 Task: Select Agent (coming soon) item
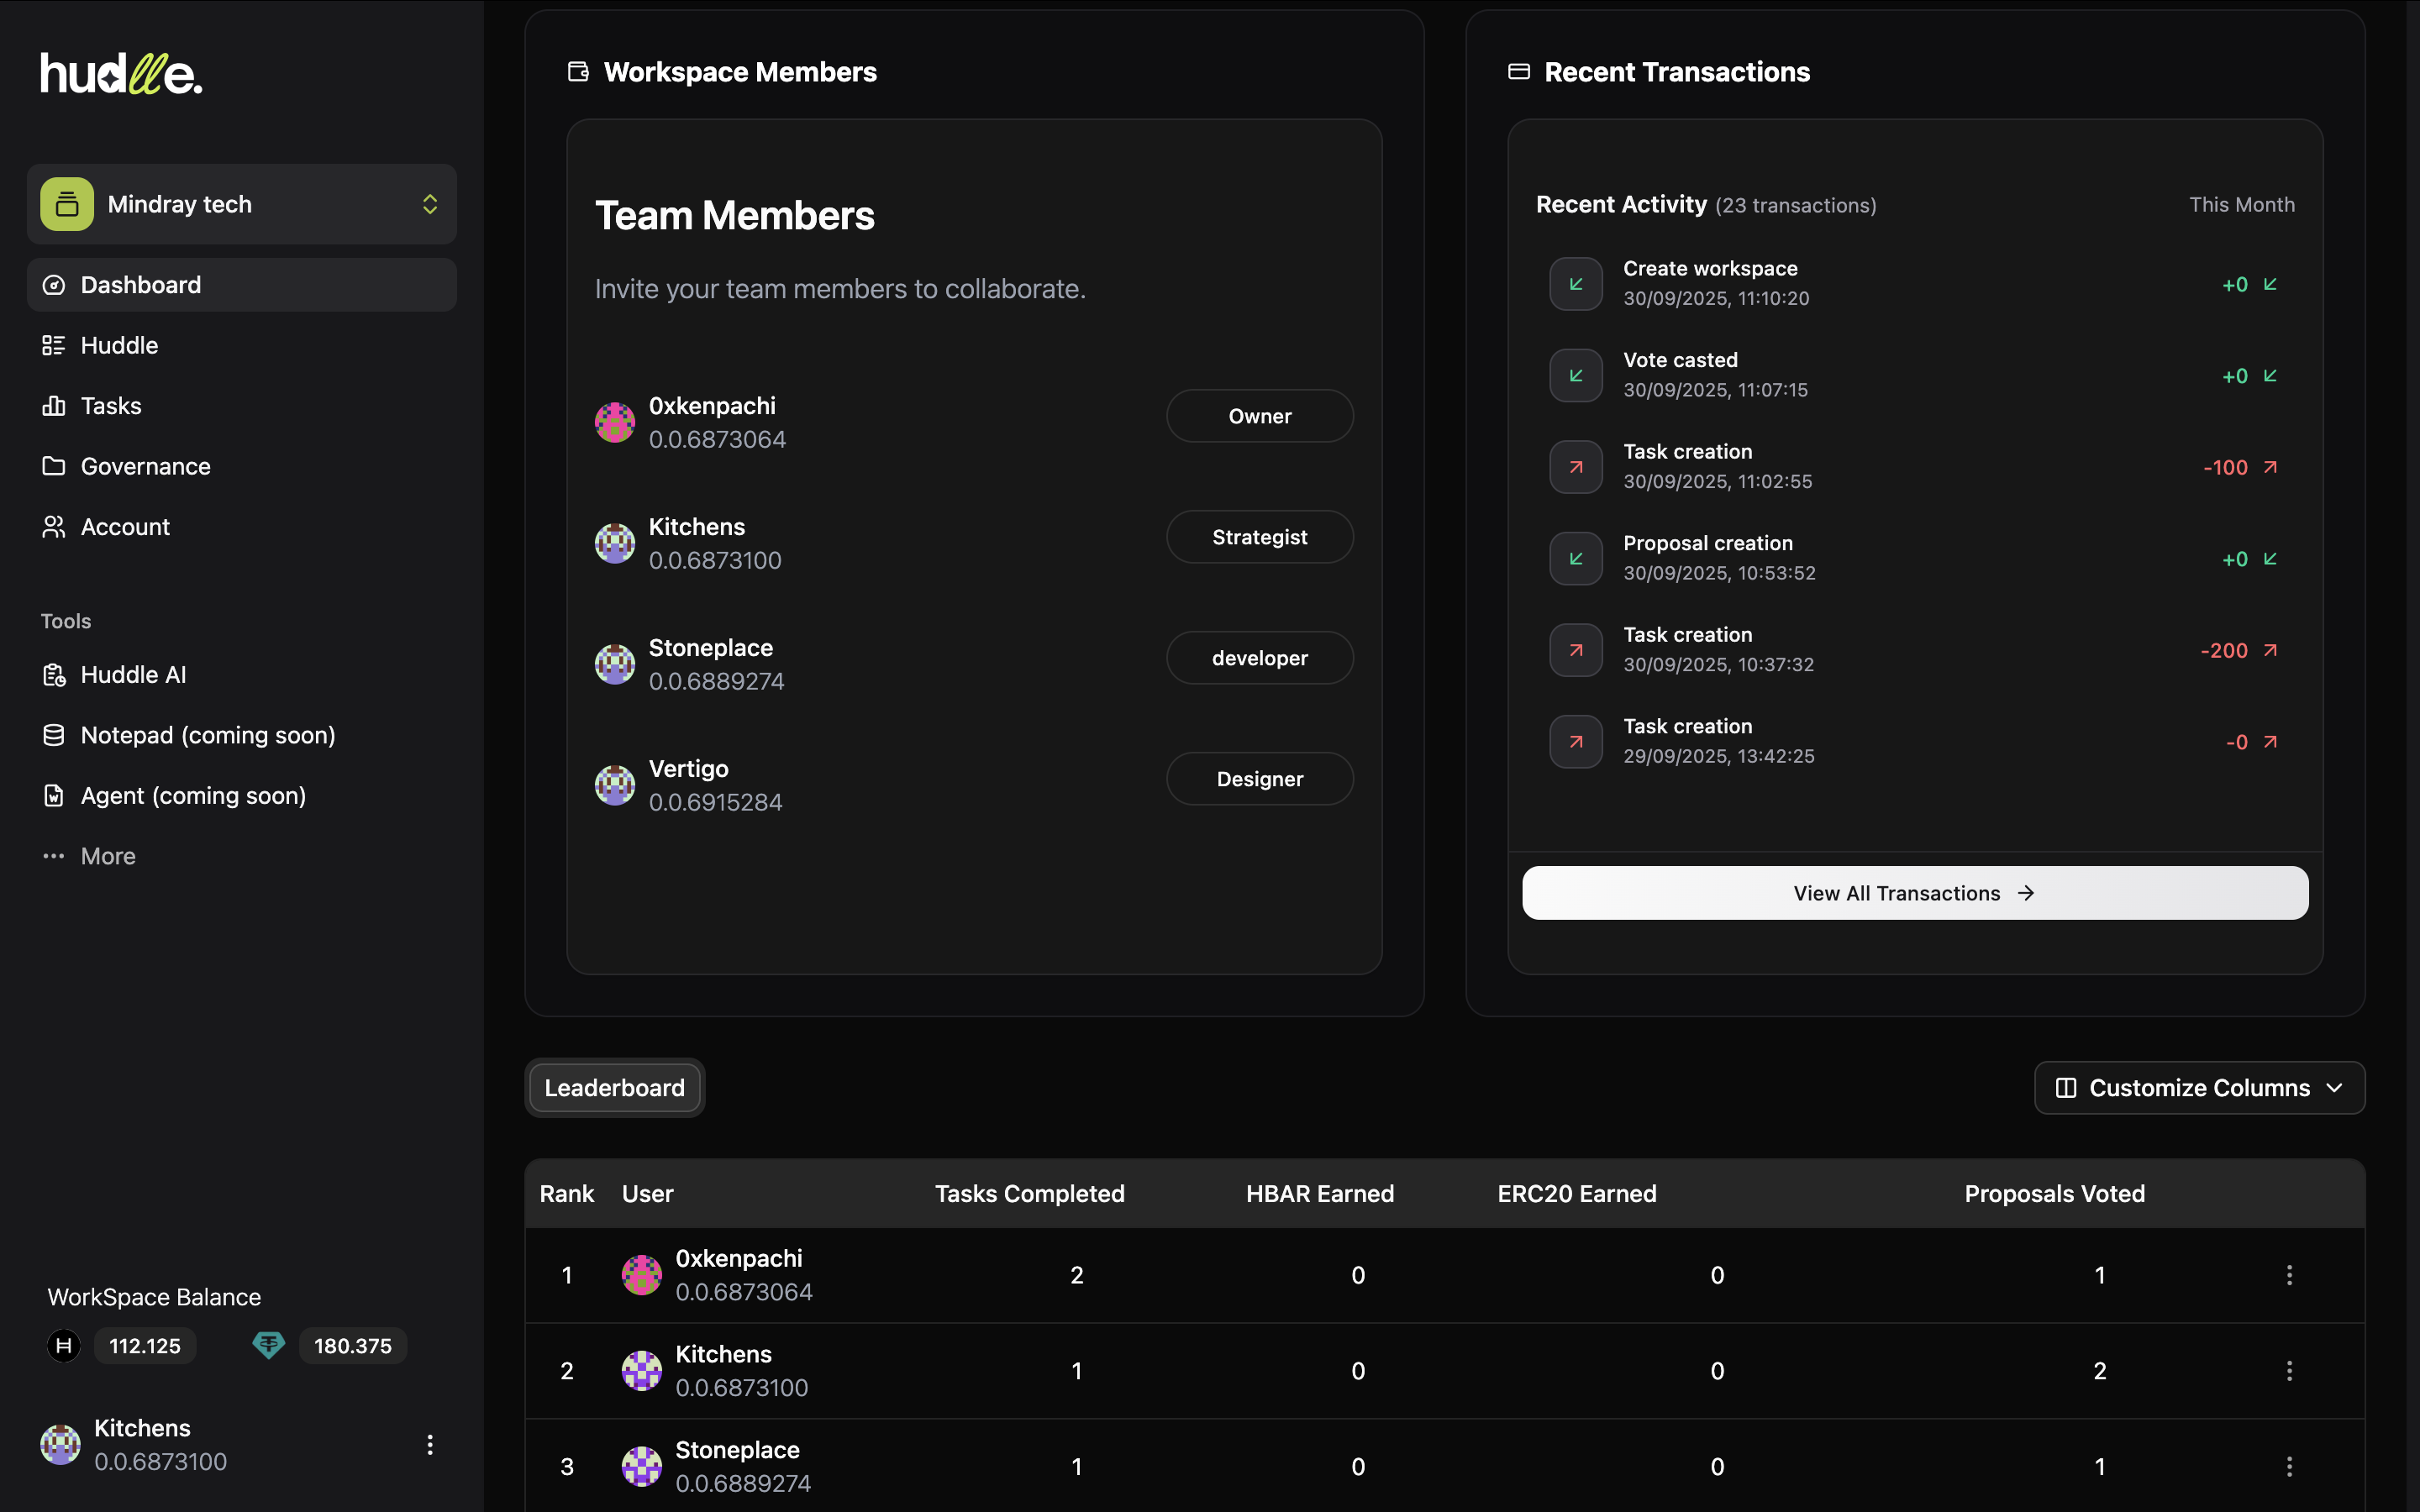(242, 796)
